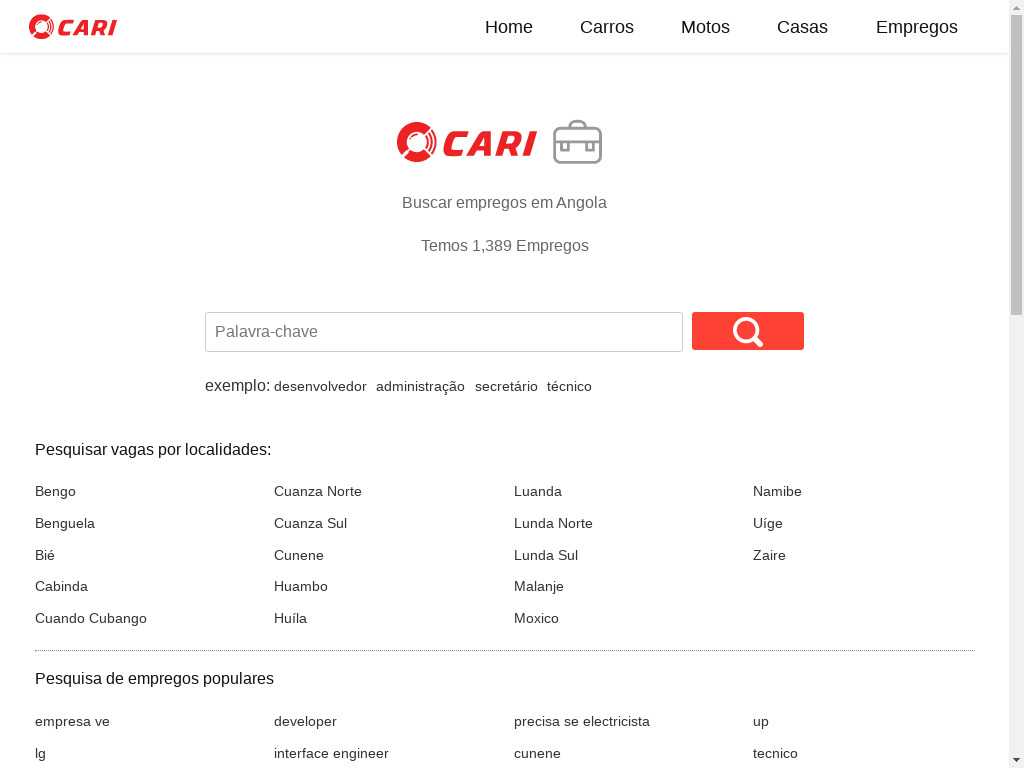Click the large central CARI logo
1024x768 pixels.
tap(467, 142)
